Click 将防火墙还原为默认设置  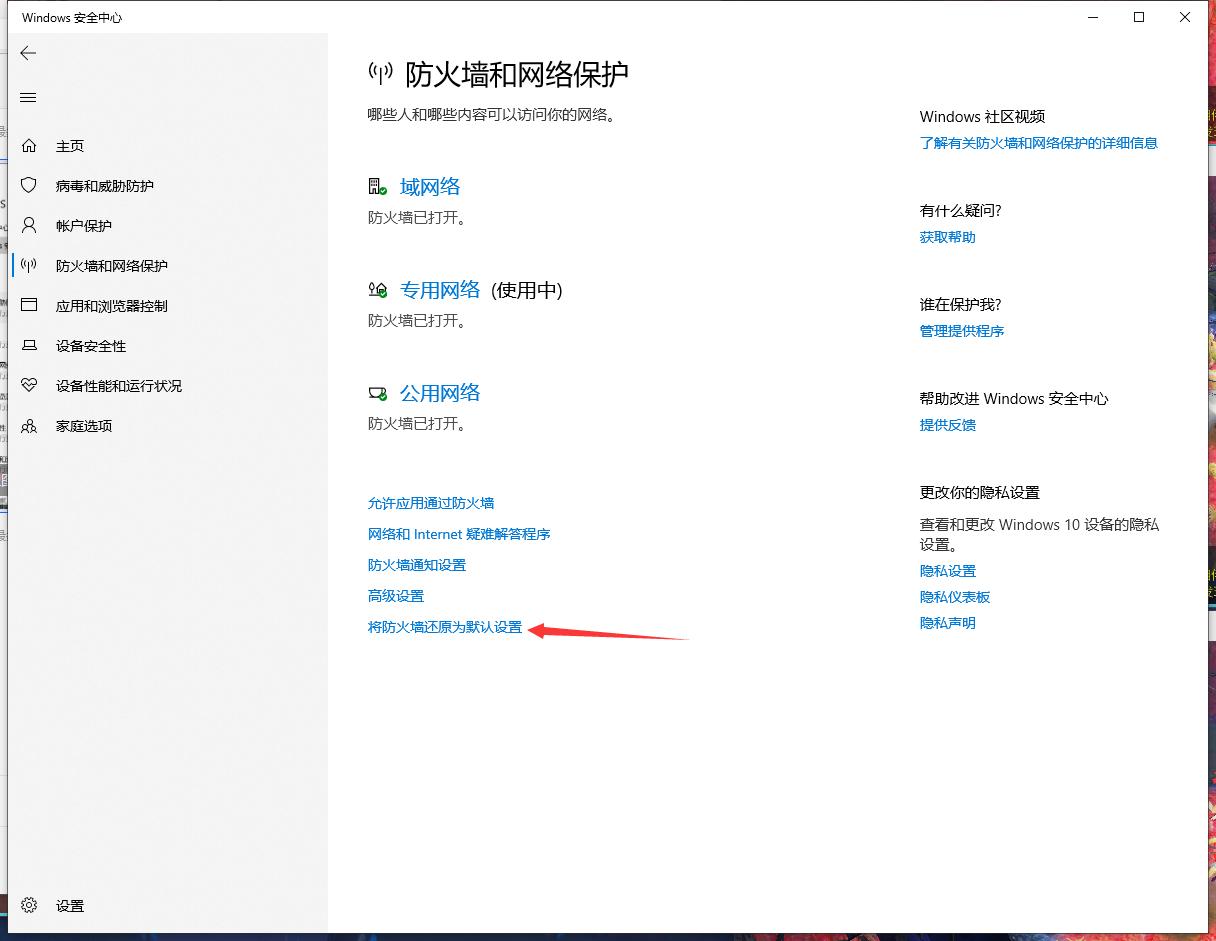pos(444,626)
